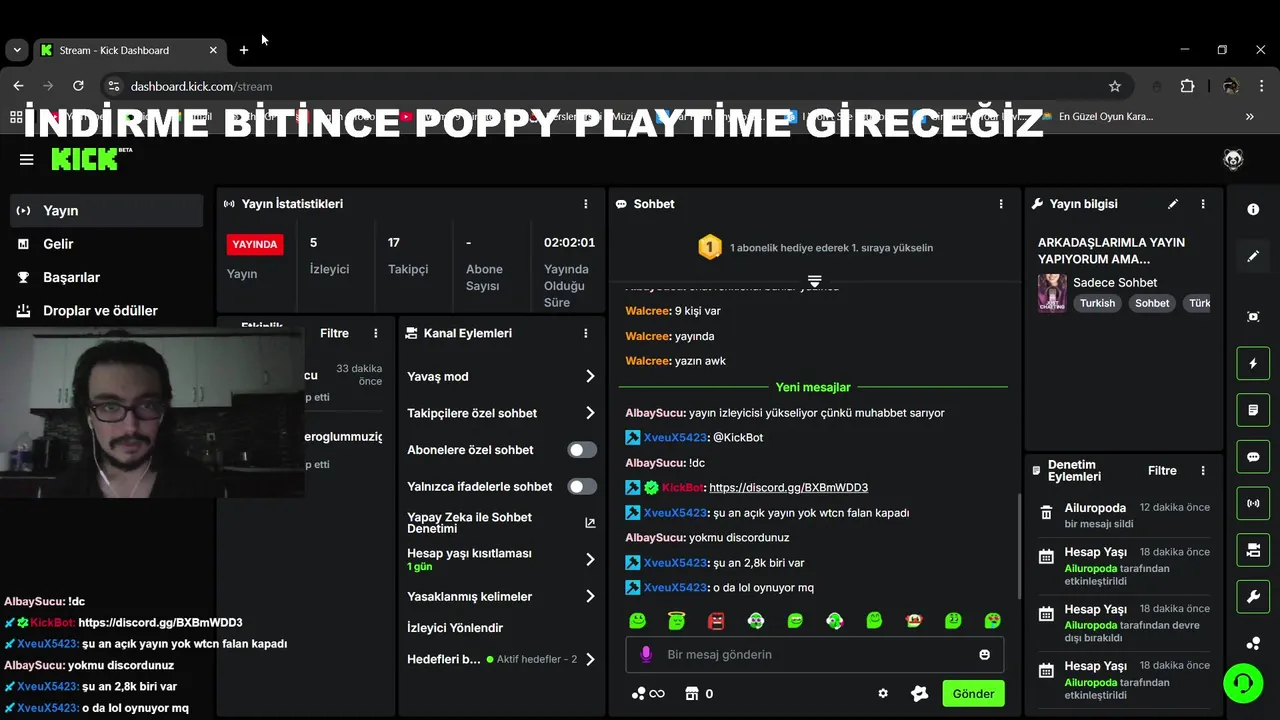Screen dimensions: 1280x720
Task: Open Yayın İstatistikleri three-dot menu
Action: coord(586,204)
